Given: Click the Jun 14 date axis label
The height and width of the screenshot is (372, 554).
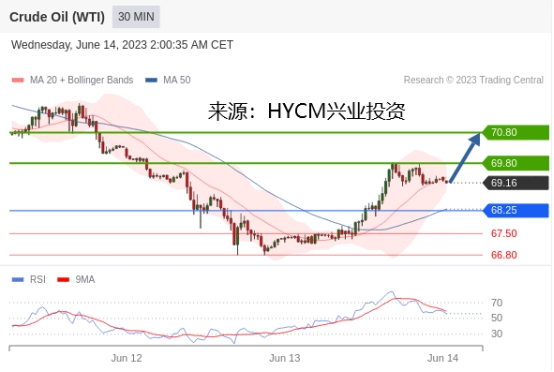Looking at the screenshot, I should (443, 358).
